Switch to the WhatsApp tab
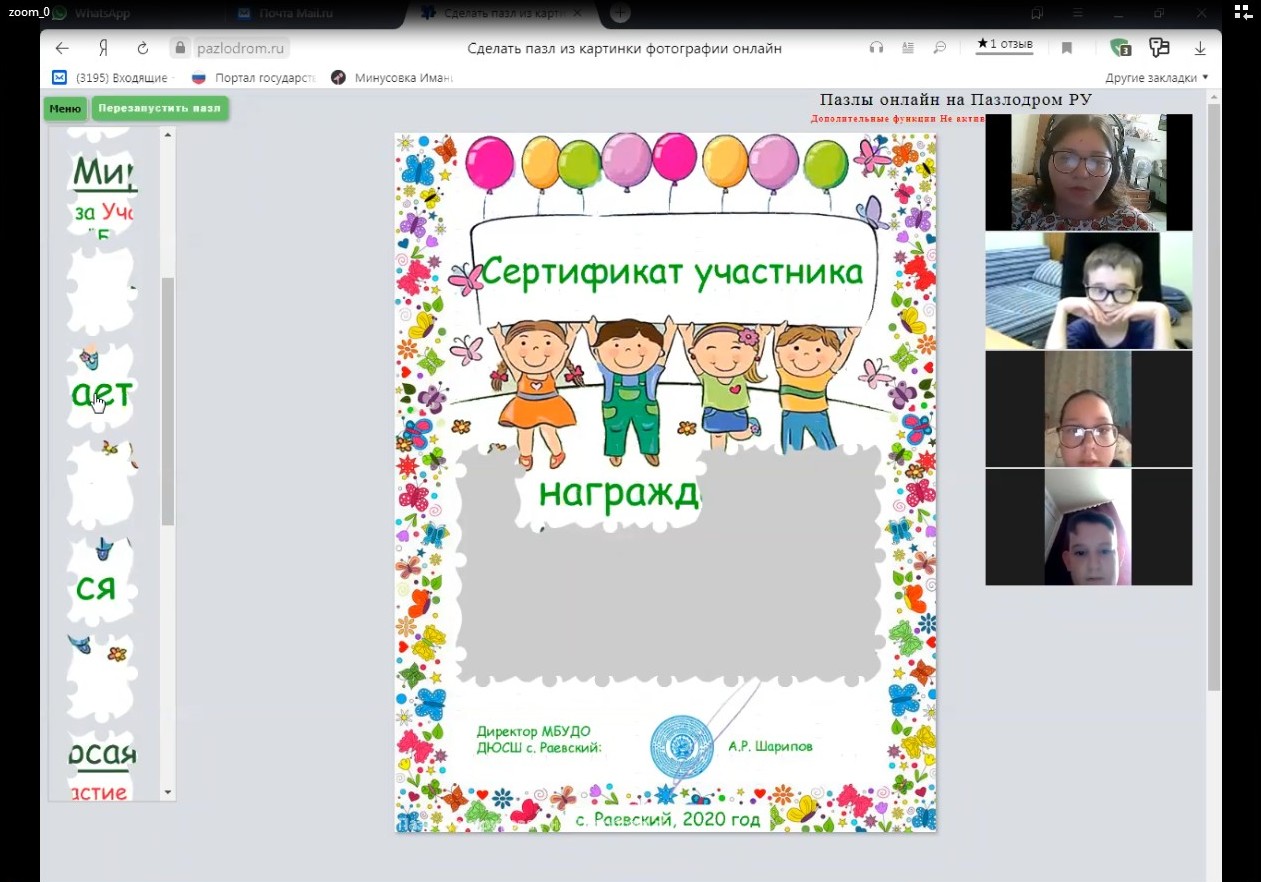1261x882 pixels. (101, 13)
